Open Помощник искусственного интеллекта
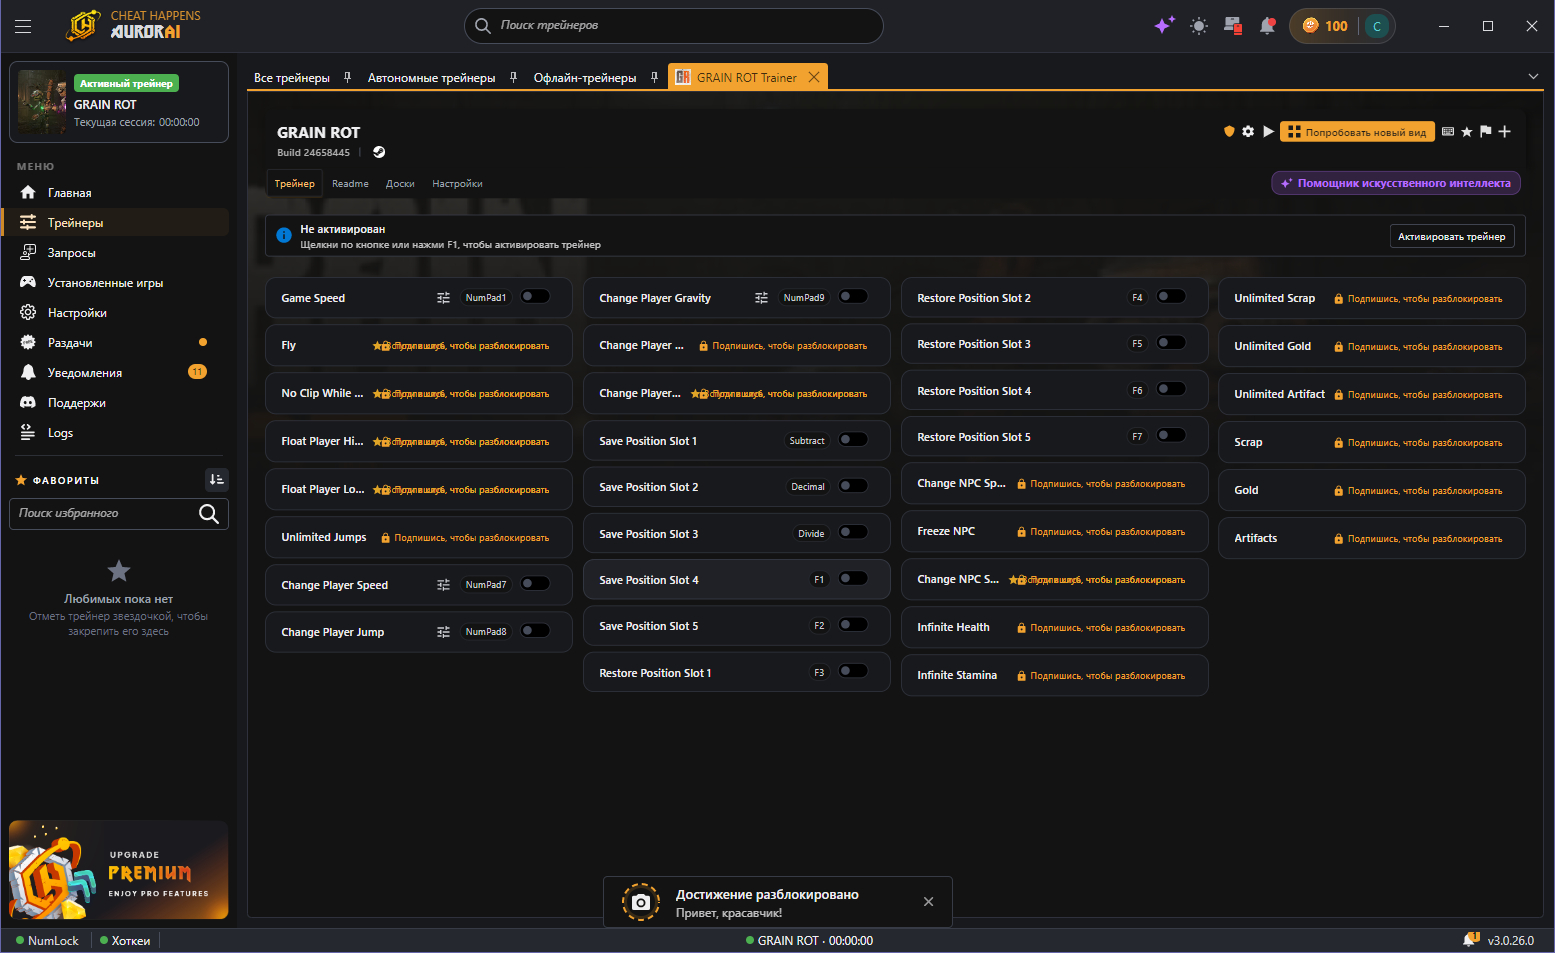This screenshot has width=1555, height=953. pos(1396,183)
